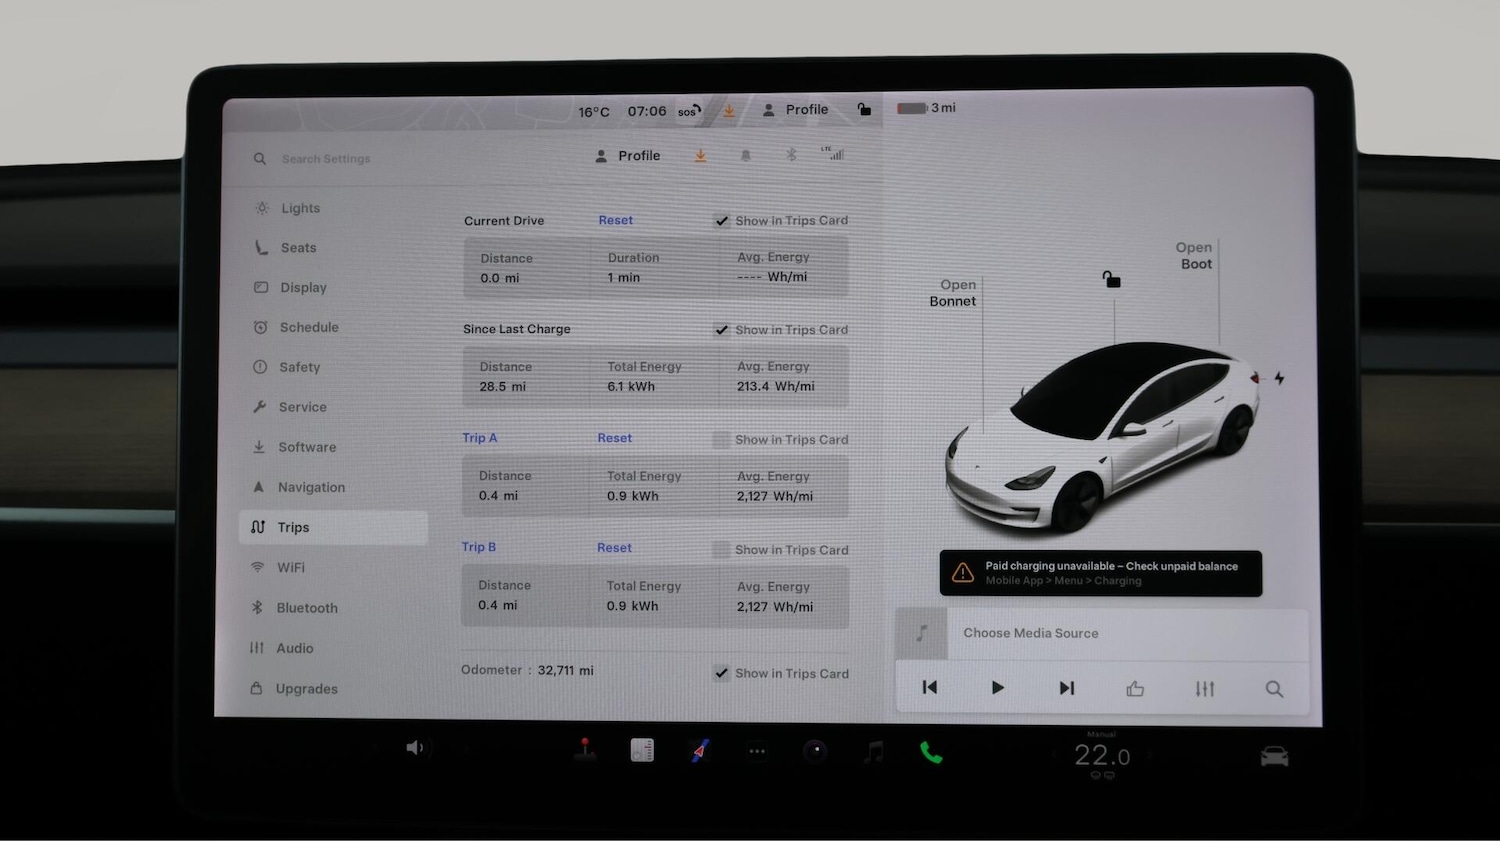Toggle Show in Trips Card for Odometer

click(722, 674)
